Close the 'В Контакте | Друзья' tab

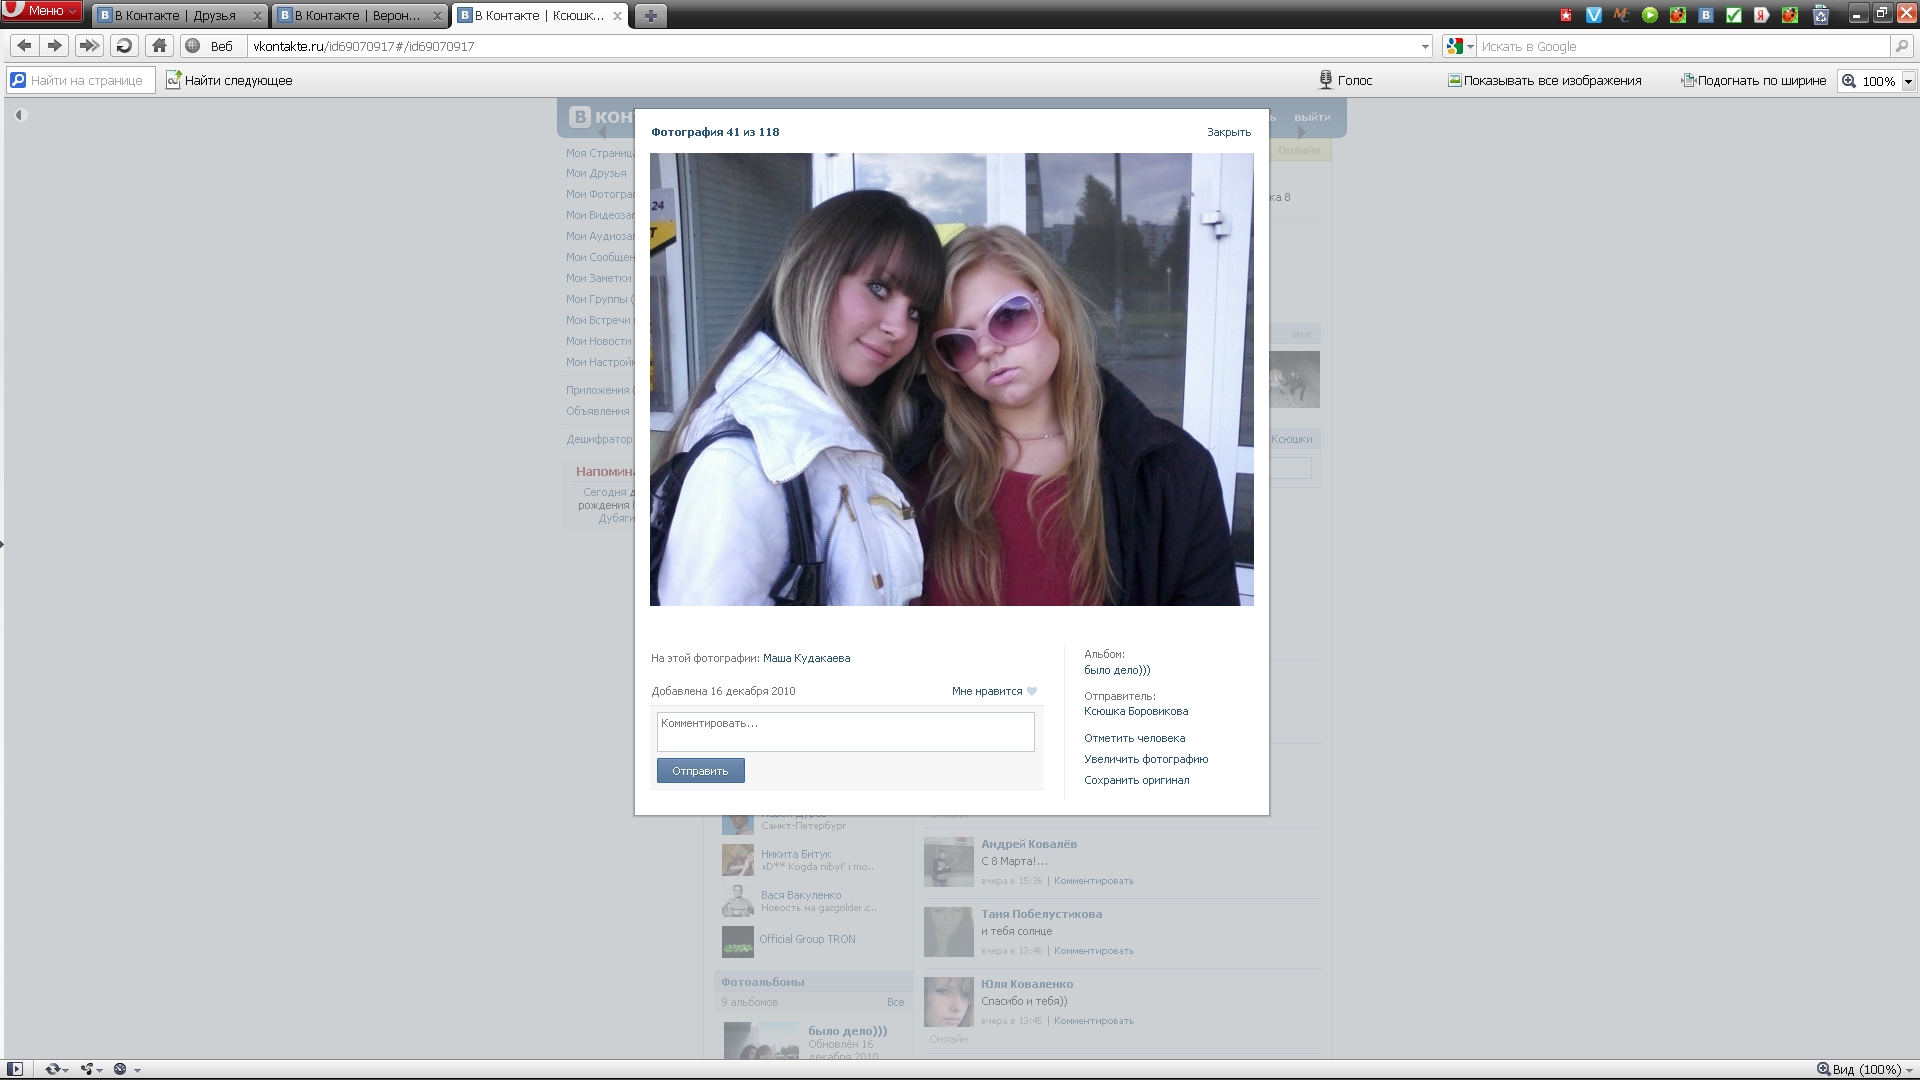pos(256,16)
